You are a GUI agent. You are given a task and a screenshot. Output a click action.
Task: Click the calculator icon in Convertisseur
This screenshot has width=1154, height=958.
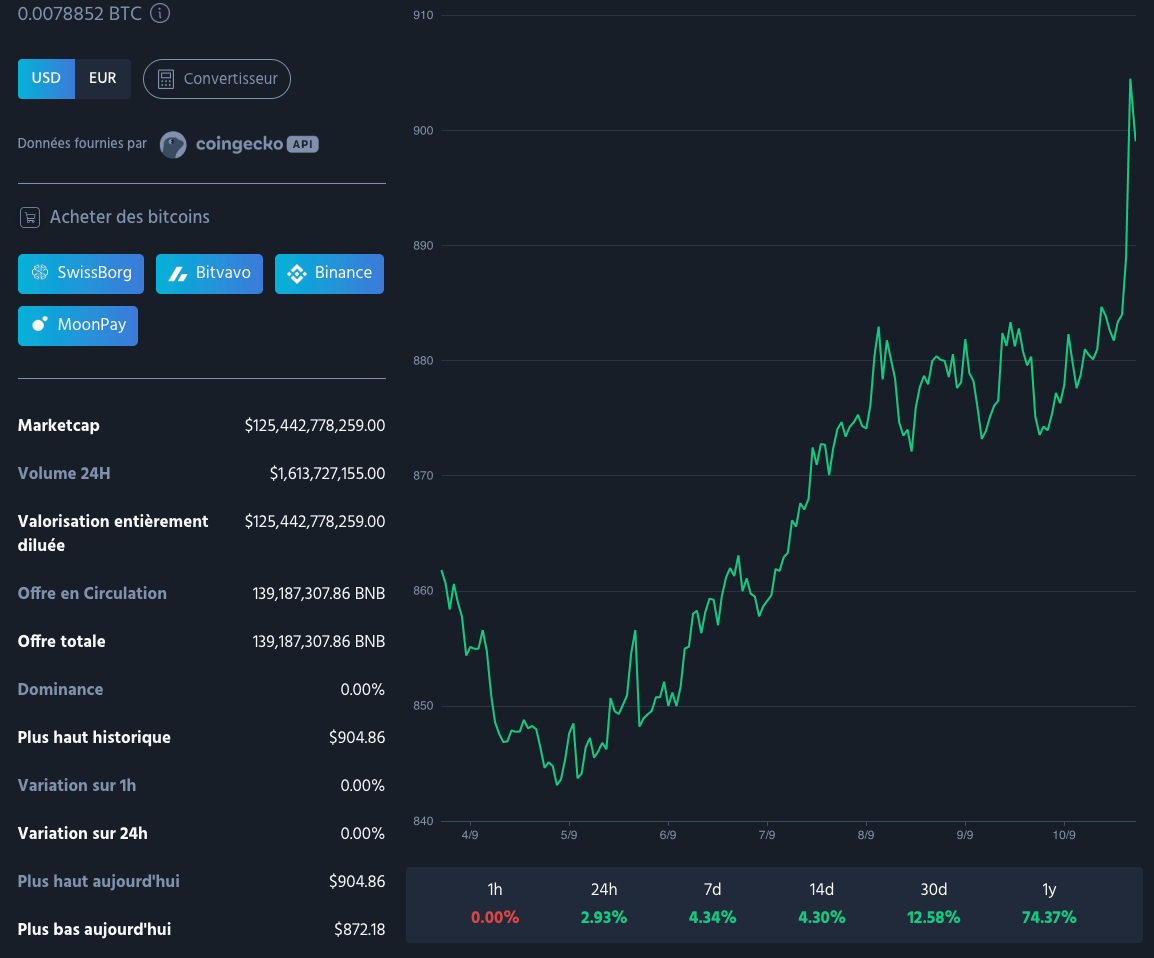click(166, 79)
